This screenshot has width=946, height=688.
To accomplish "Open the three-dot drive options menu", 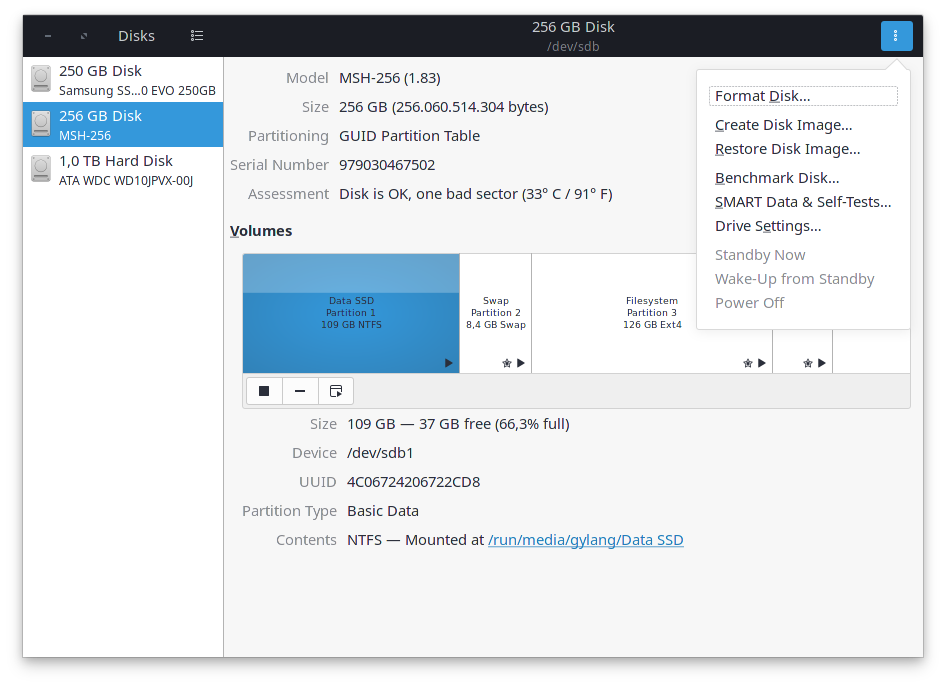I will point(896,35).
